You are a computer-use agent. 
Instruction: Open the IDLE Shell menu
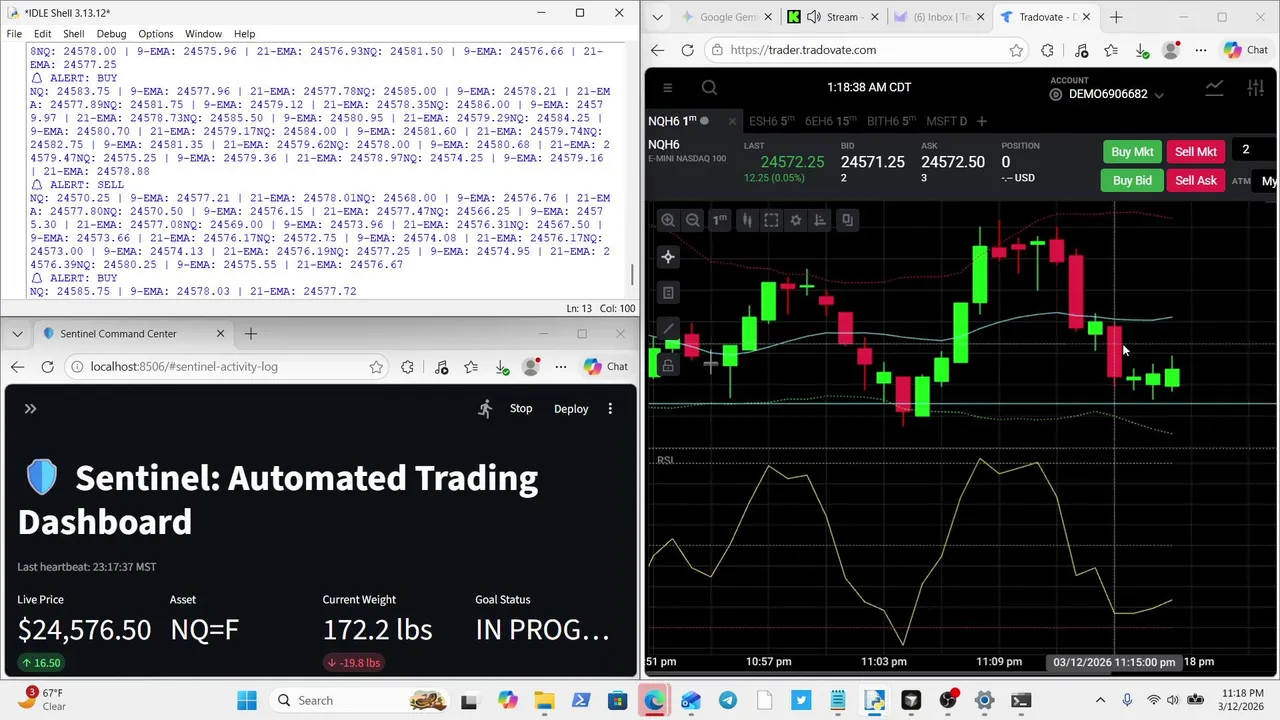(74, 34)
